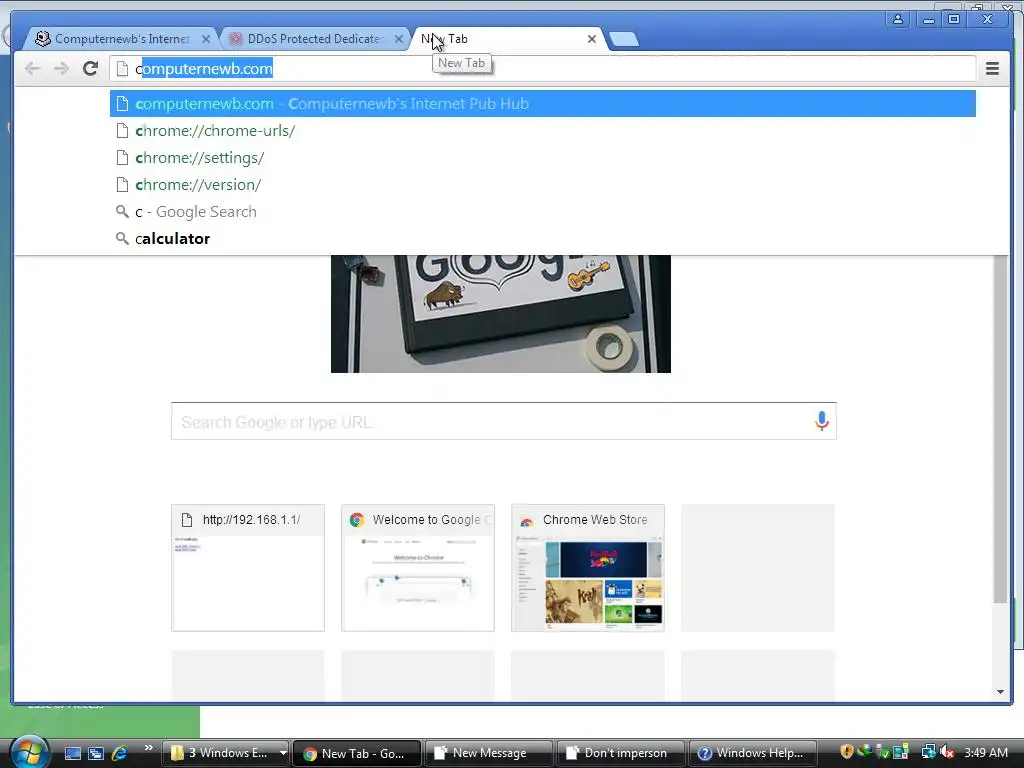Click the Google doodle image

coord(501,313)
